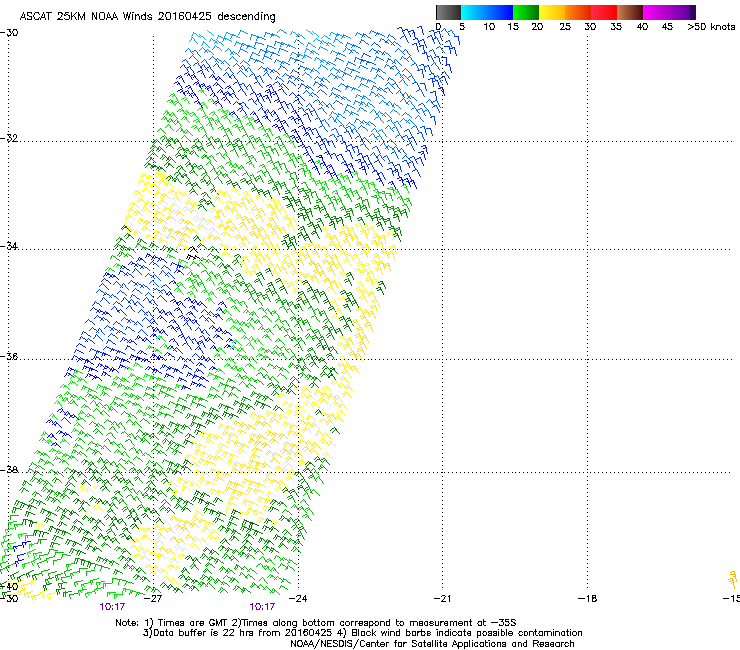
Task: Click the orange wind barbs near -15 longitude
Action: (x=733, y=580)
